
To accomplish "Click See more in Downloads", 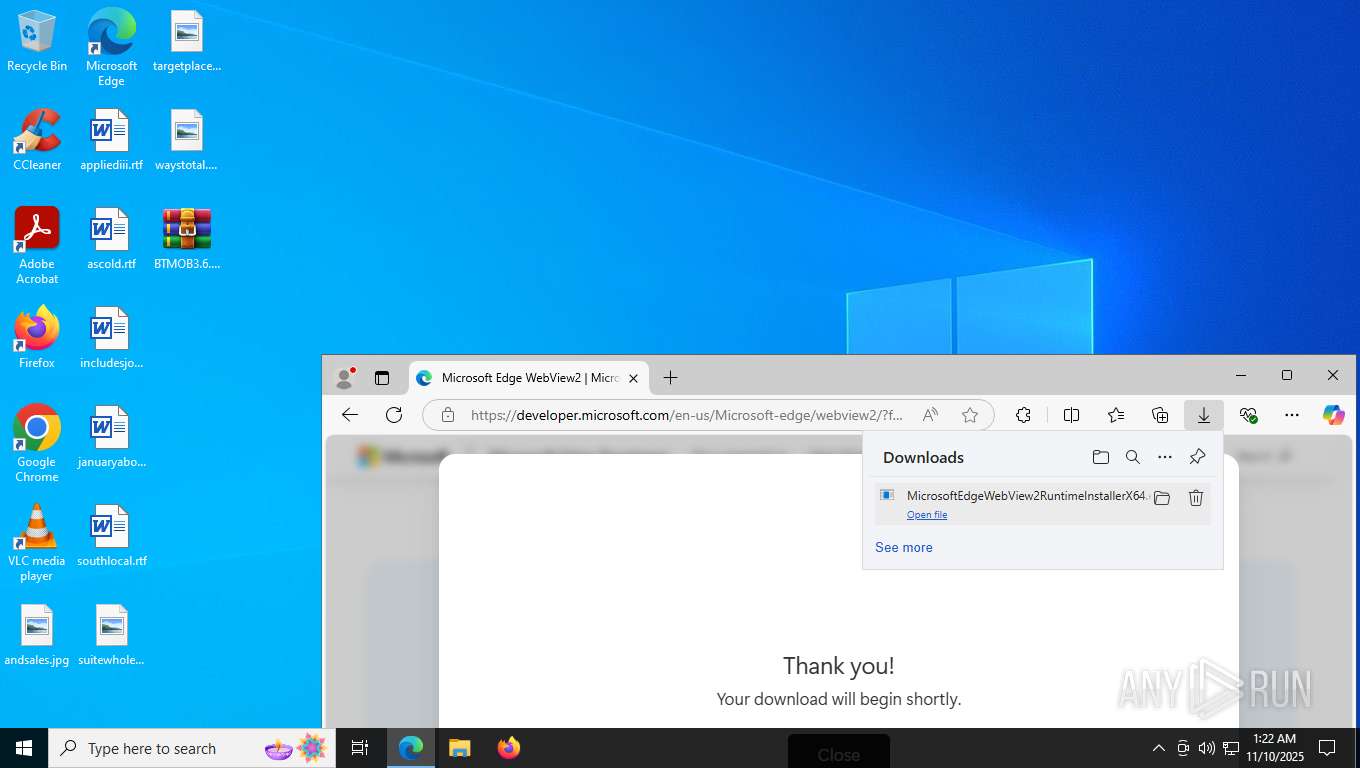I will pyautogui.click(x=904, y=547).
